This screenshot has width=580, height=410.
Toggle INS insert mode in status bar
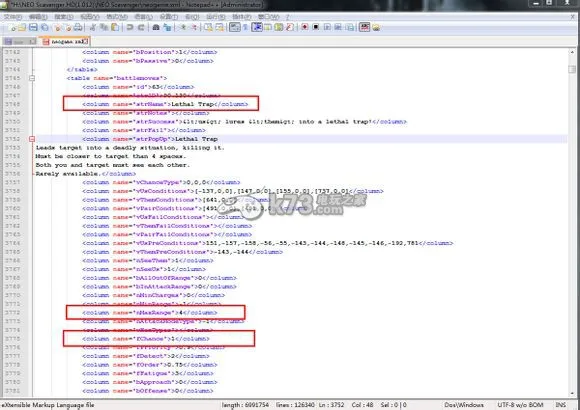[560, 405]
